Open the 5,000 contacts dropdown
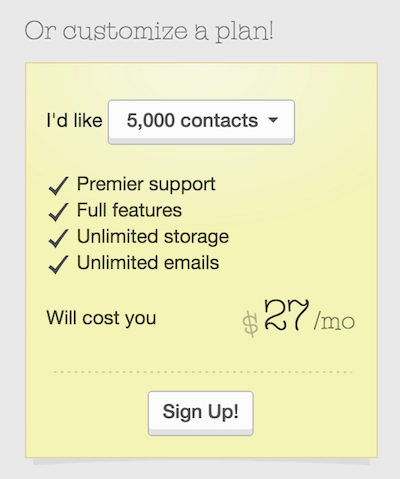 click(201, 122)
